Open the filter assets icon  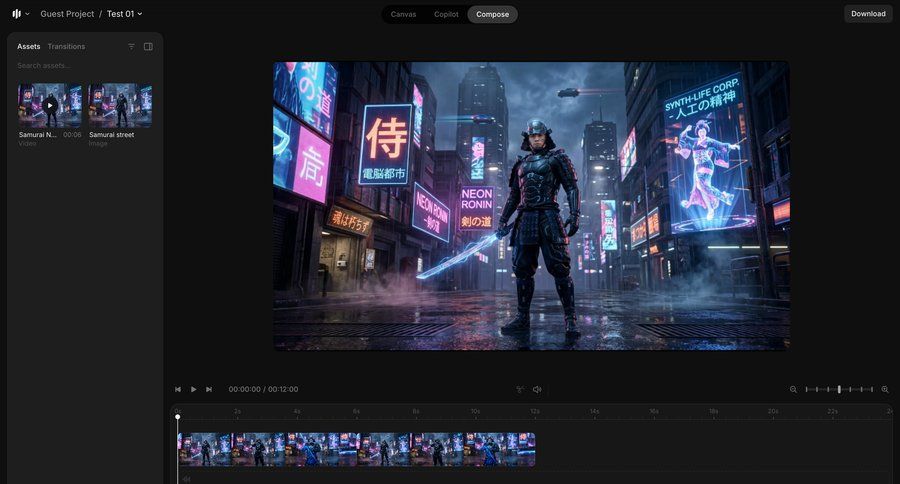click(x=131, y=47)
